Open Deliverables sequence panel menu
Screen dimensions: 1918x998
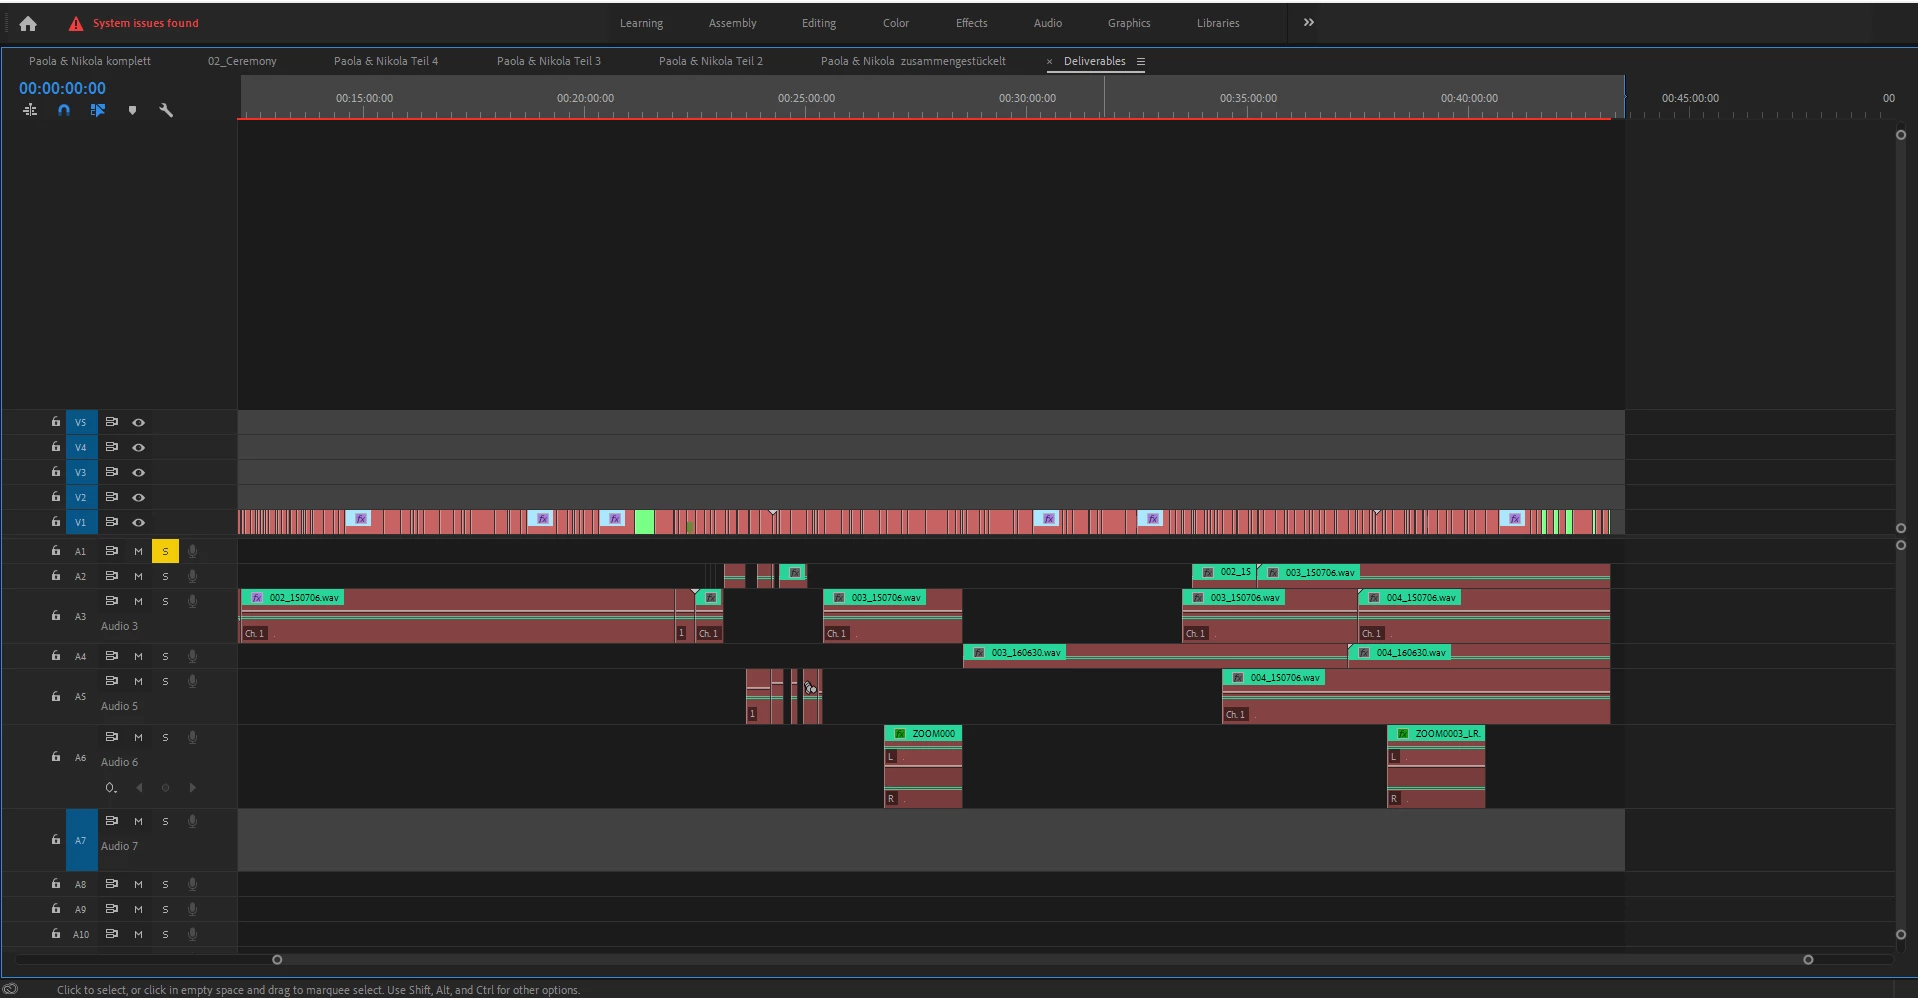[x=1140, y=61]
